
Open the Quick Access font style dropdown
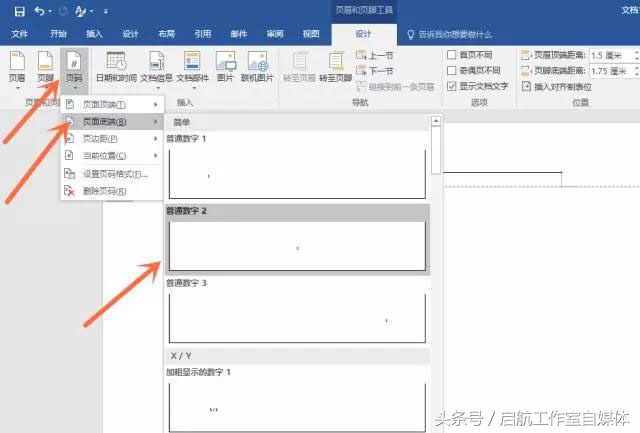pos(91,11)
